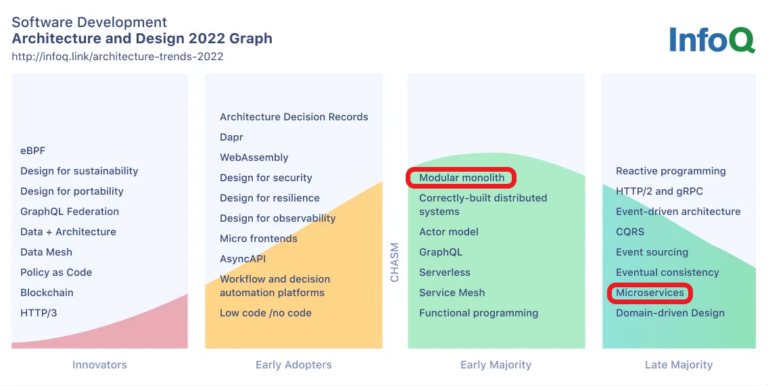Image resolution: width=768 pixels, height=386 pixels.
Task: Click the InfoQ logo
Action: point(712,40)
